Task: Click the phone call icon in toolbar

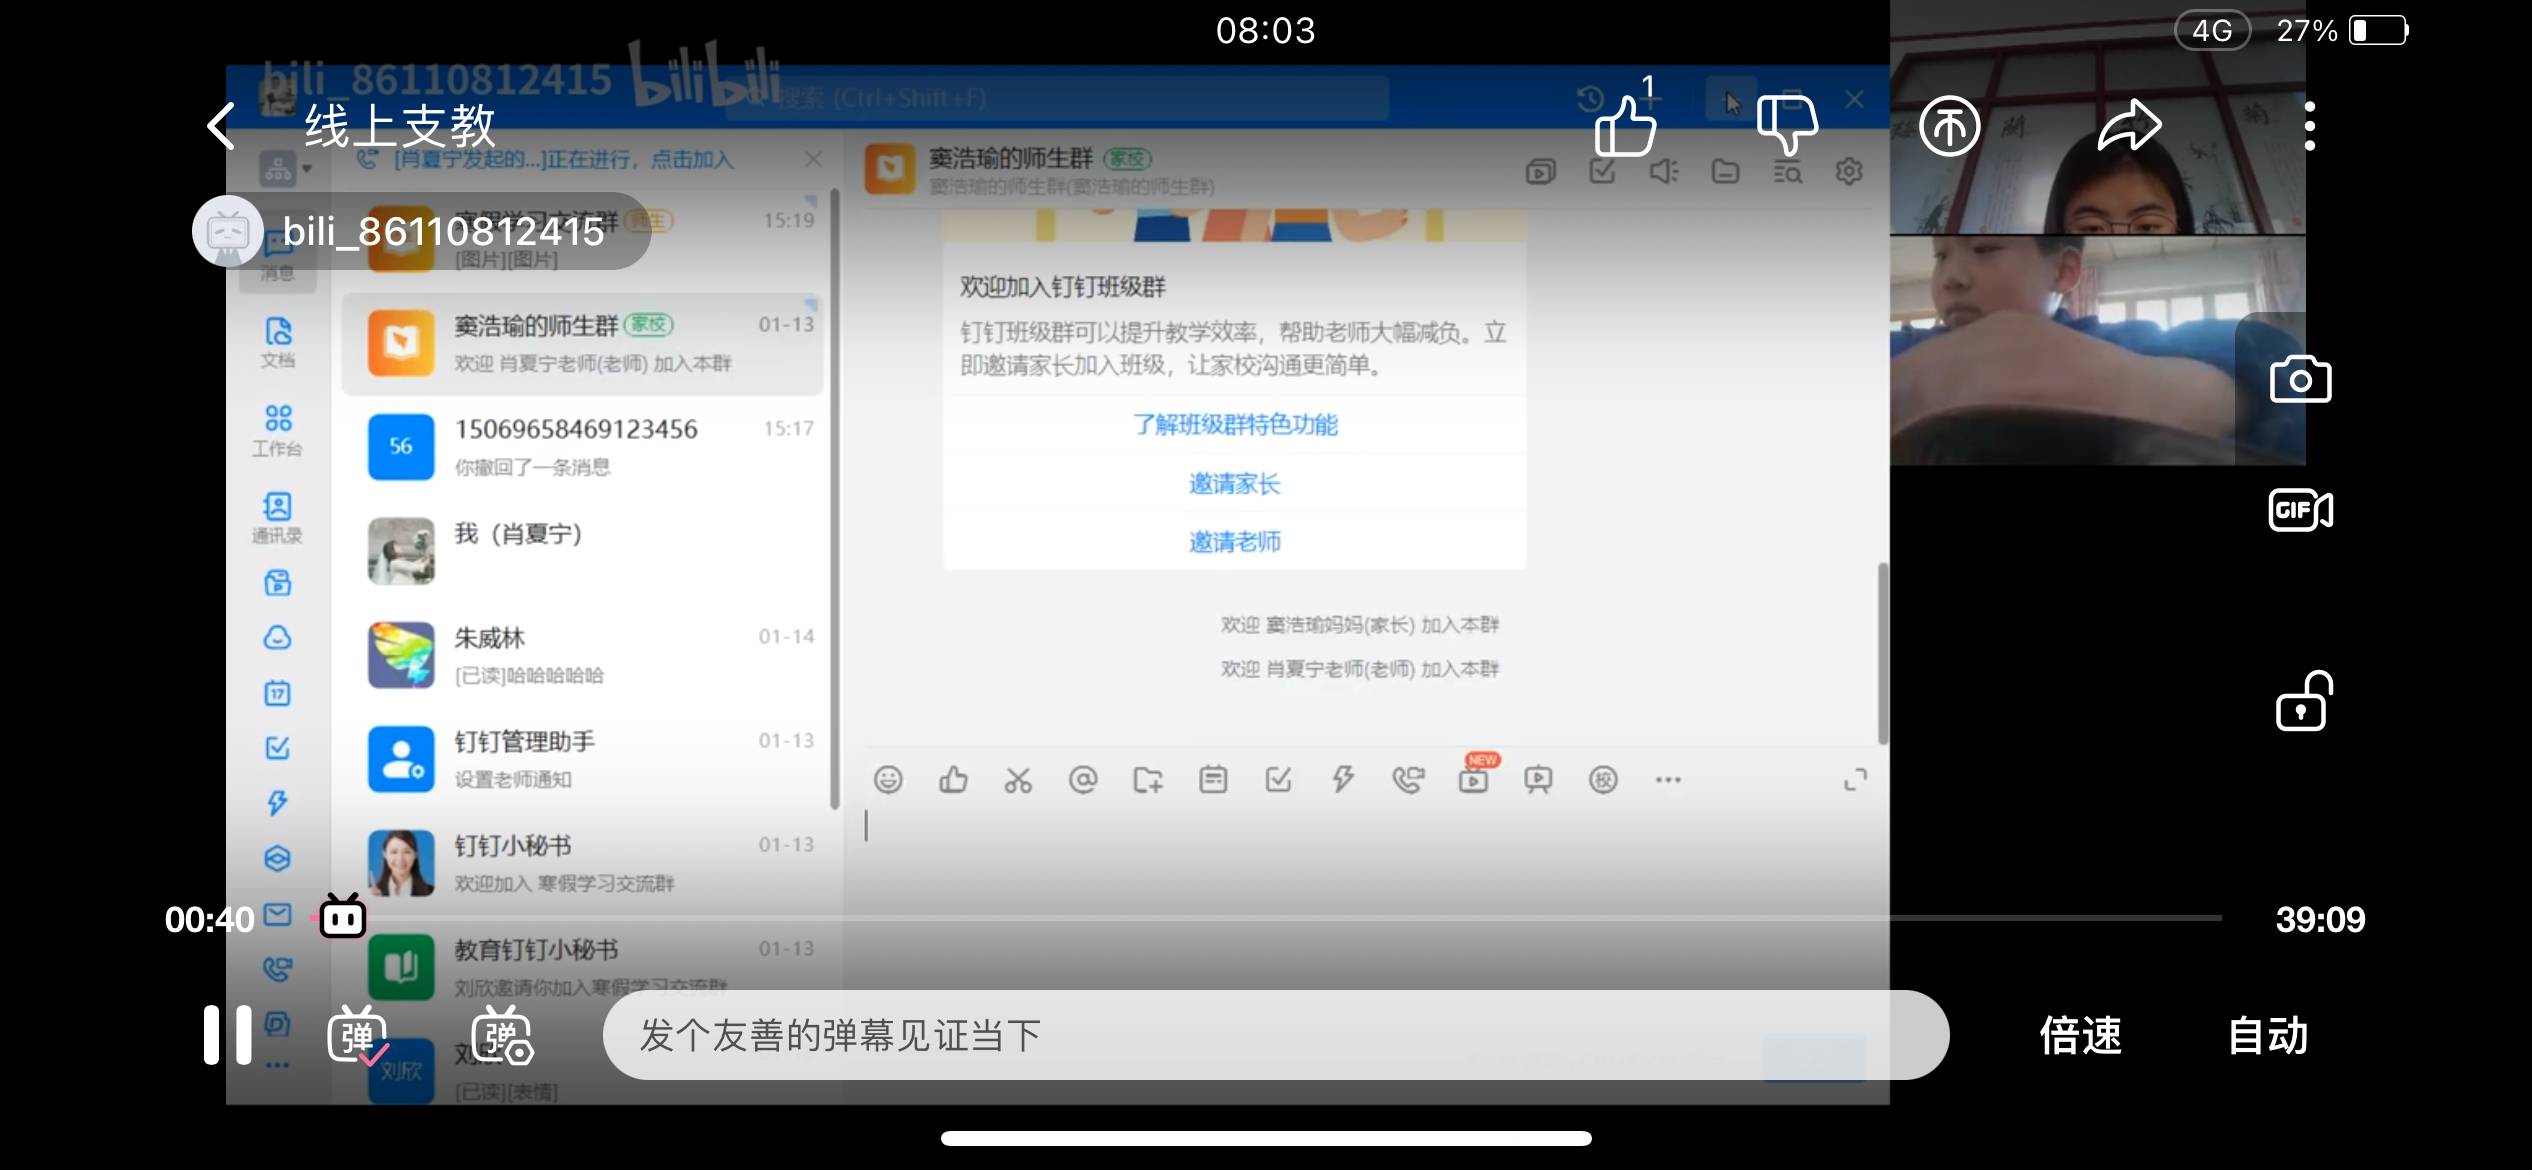Action: click(1408, 780)
